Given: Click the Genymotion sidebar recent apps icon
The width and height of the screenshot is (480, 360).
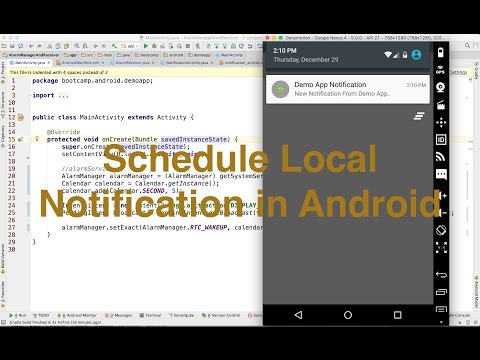Looking at the screenshot, I should (441, 292).
